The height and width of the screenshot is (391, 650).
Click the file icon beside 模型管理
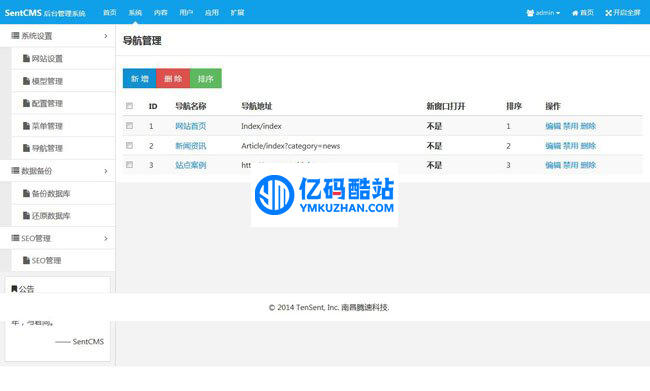click(27, 81)
